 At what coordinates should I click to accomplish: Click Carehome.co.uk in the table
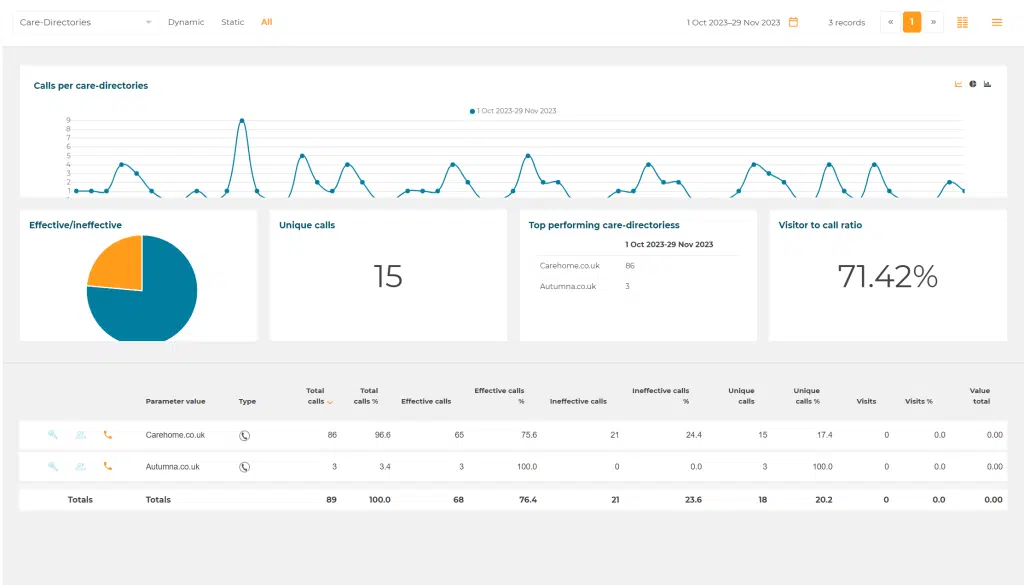tap(175, 435)
